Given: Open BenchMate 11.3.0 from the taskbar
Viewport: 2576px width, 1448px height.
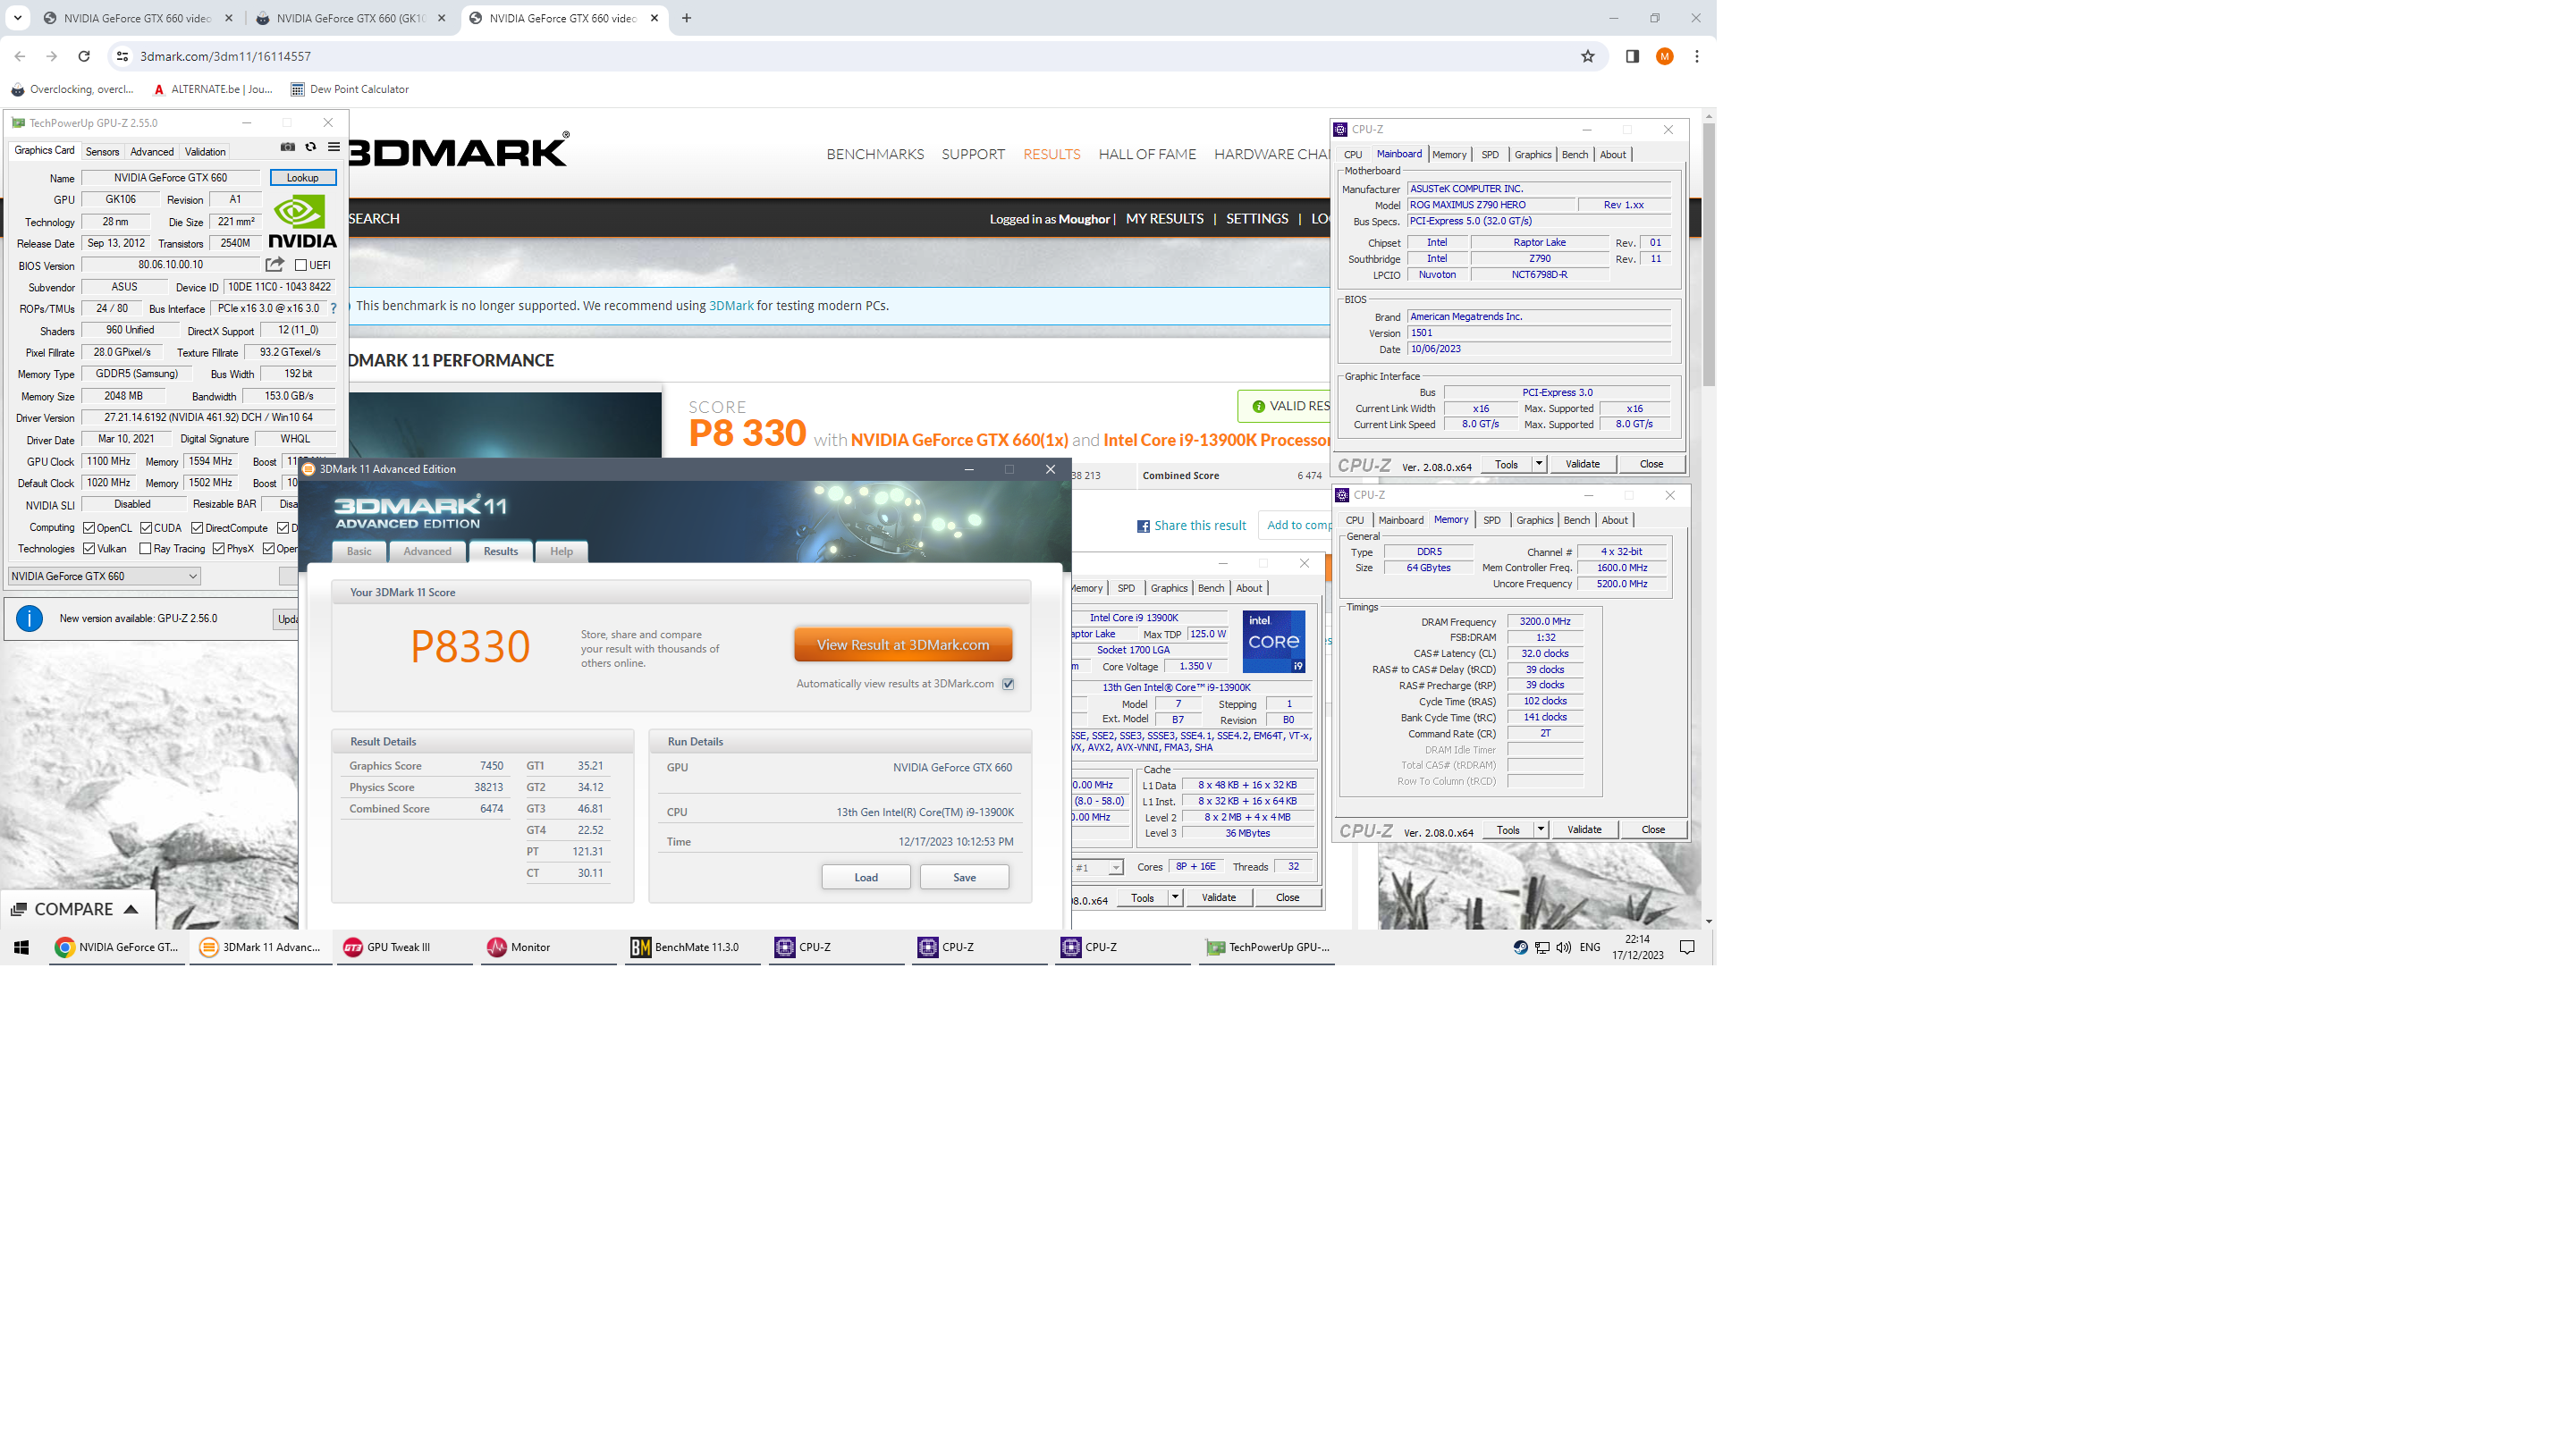Looking at the screenshot, I should tap(690, 947).
